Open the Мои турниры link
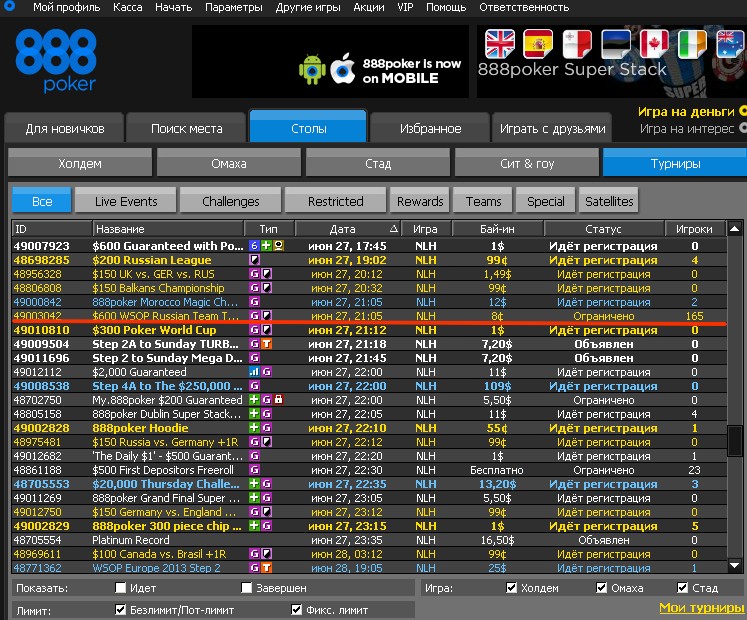The image size is (747, 620). click(x=701, y=608)
